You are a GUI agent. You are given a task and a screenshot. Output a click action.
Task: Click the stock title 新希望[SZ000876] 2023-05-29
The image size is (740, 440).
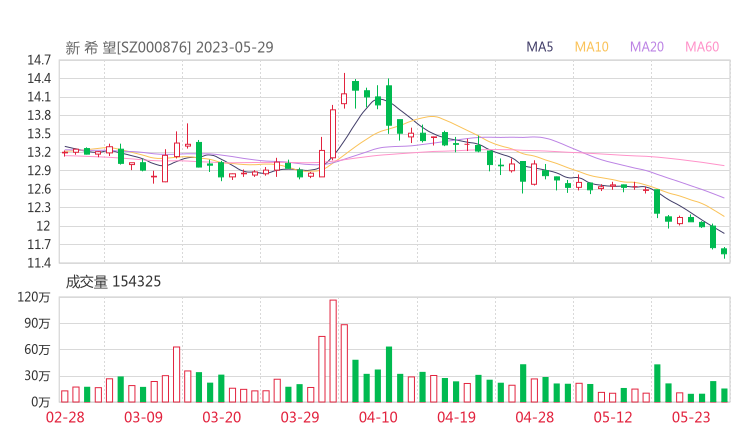click(169, 47)
